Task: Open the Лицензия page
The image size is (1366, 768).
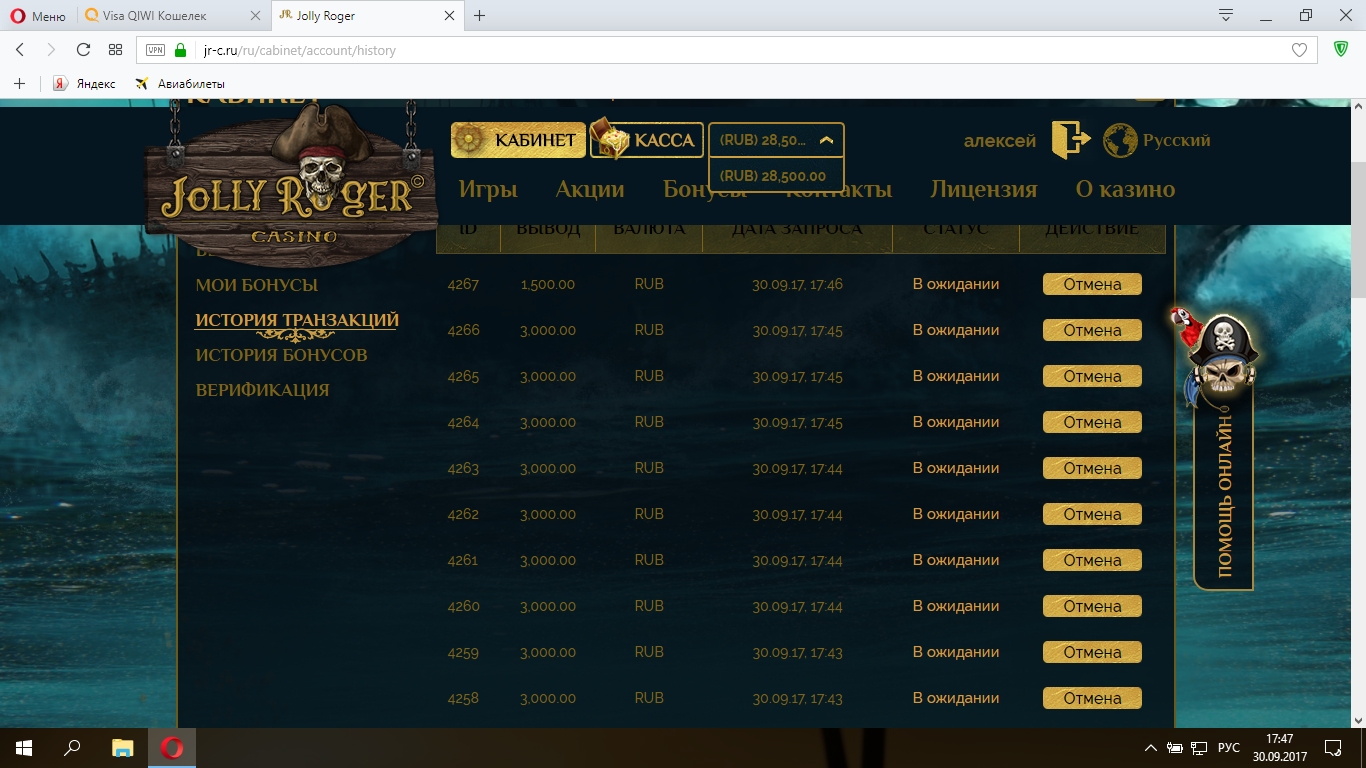Action: tap(984, 189)
